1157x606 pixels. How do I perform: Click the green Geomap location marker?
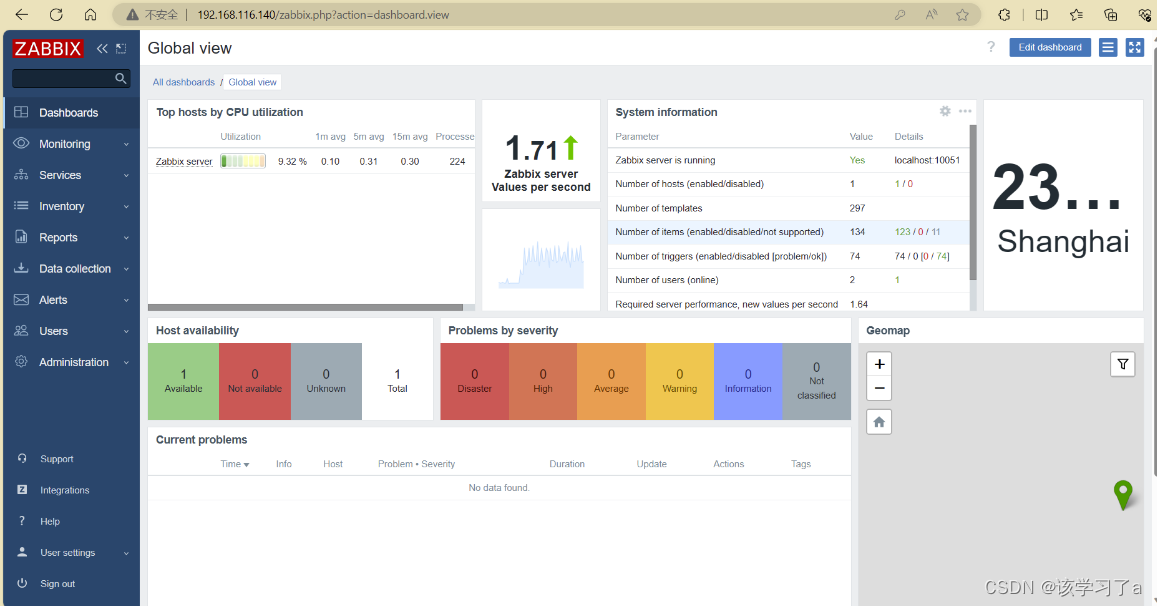pyautogui.click(x=1123, y=495)
